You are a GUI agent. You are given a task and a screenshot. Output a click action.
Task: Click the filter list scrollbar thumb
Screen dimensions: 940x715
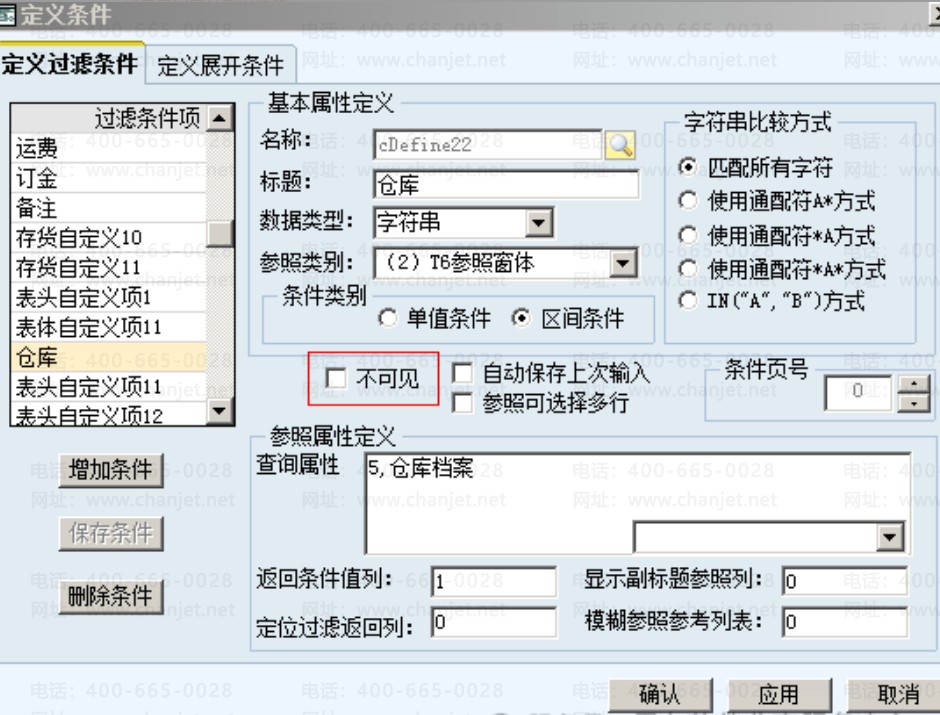tap(219, 234)
